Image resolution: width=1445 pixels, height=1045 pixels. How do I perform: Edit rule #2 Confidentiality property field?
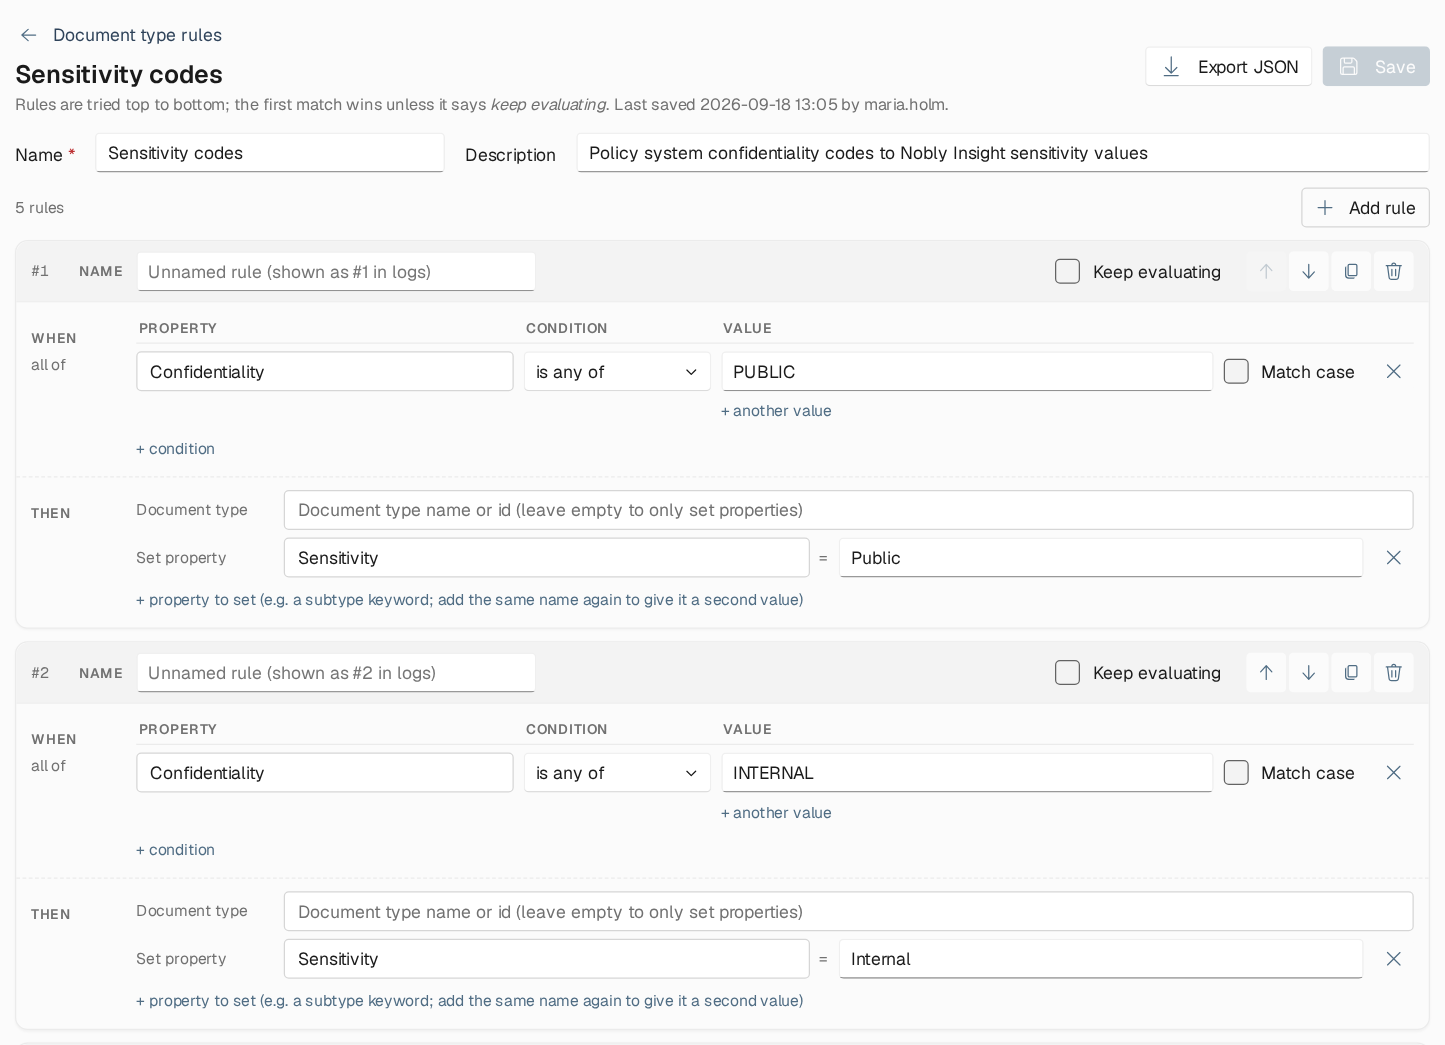pyautogui.click(x=325, y=773)
